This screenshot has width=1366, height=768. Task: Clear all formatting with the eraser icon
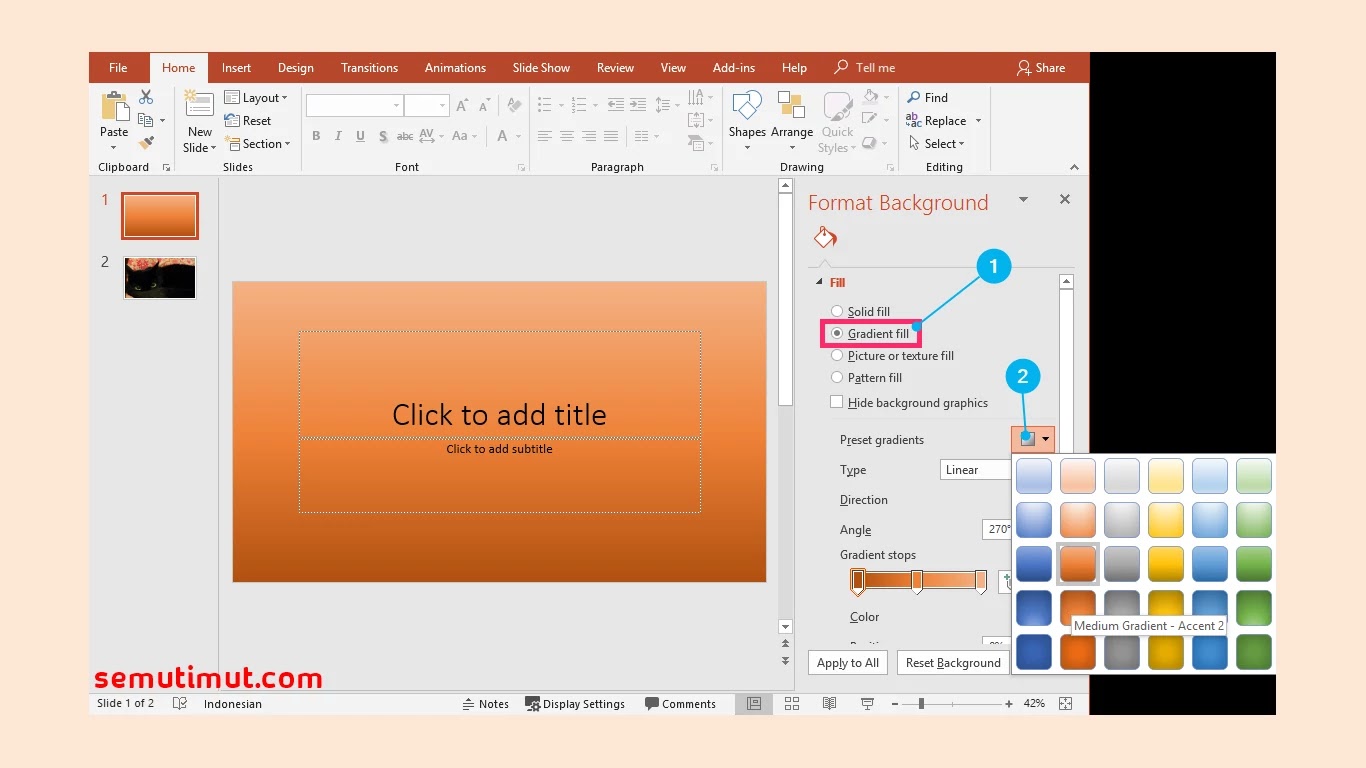pos(514,105)
